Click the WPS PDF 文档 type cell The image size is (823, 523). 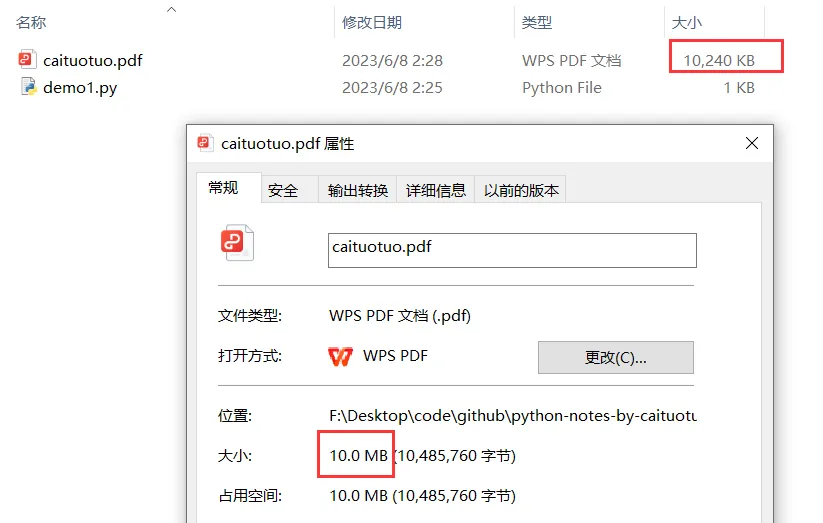point(572,60)
